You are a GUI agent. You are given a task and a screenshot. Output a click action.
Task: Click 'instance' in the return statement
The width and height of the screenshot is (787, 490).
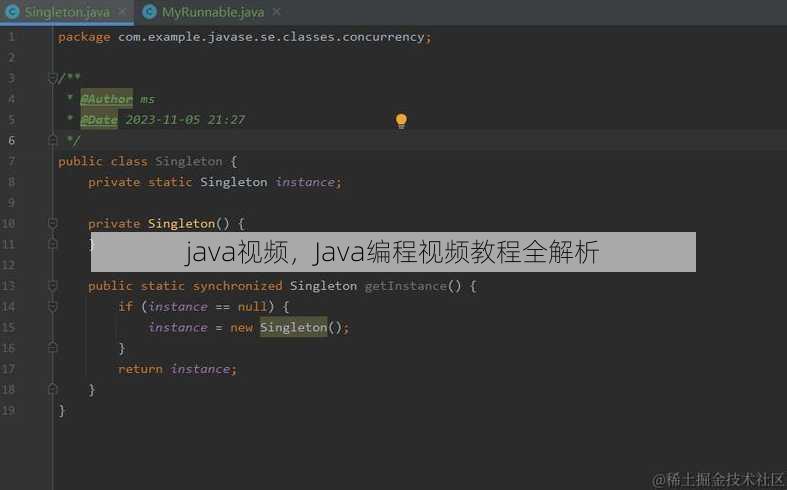coord(200,369)
